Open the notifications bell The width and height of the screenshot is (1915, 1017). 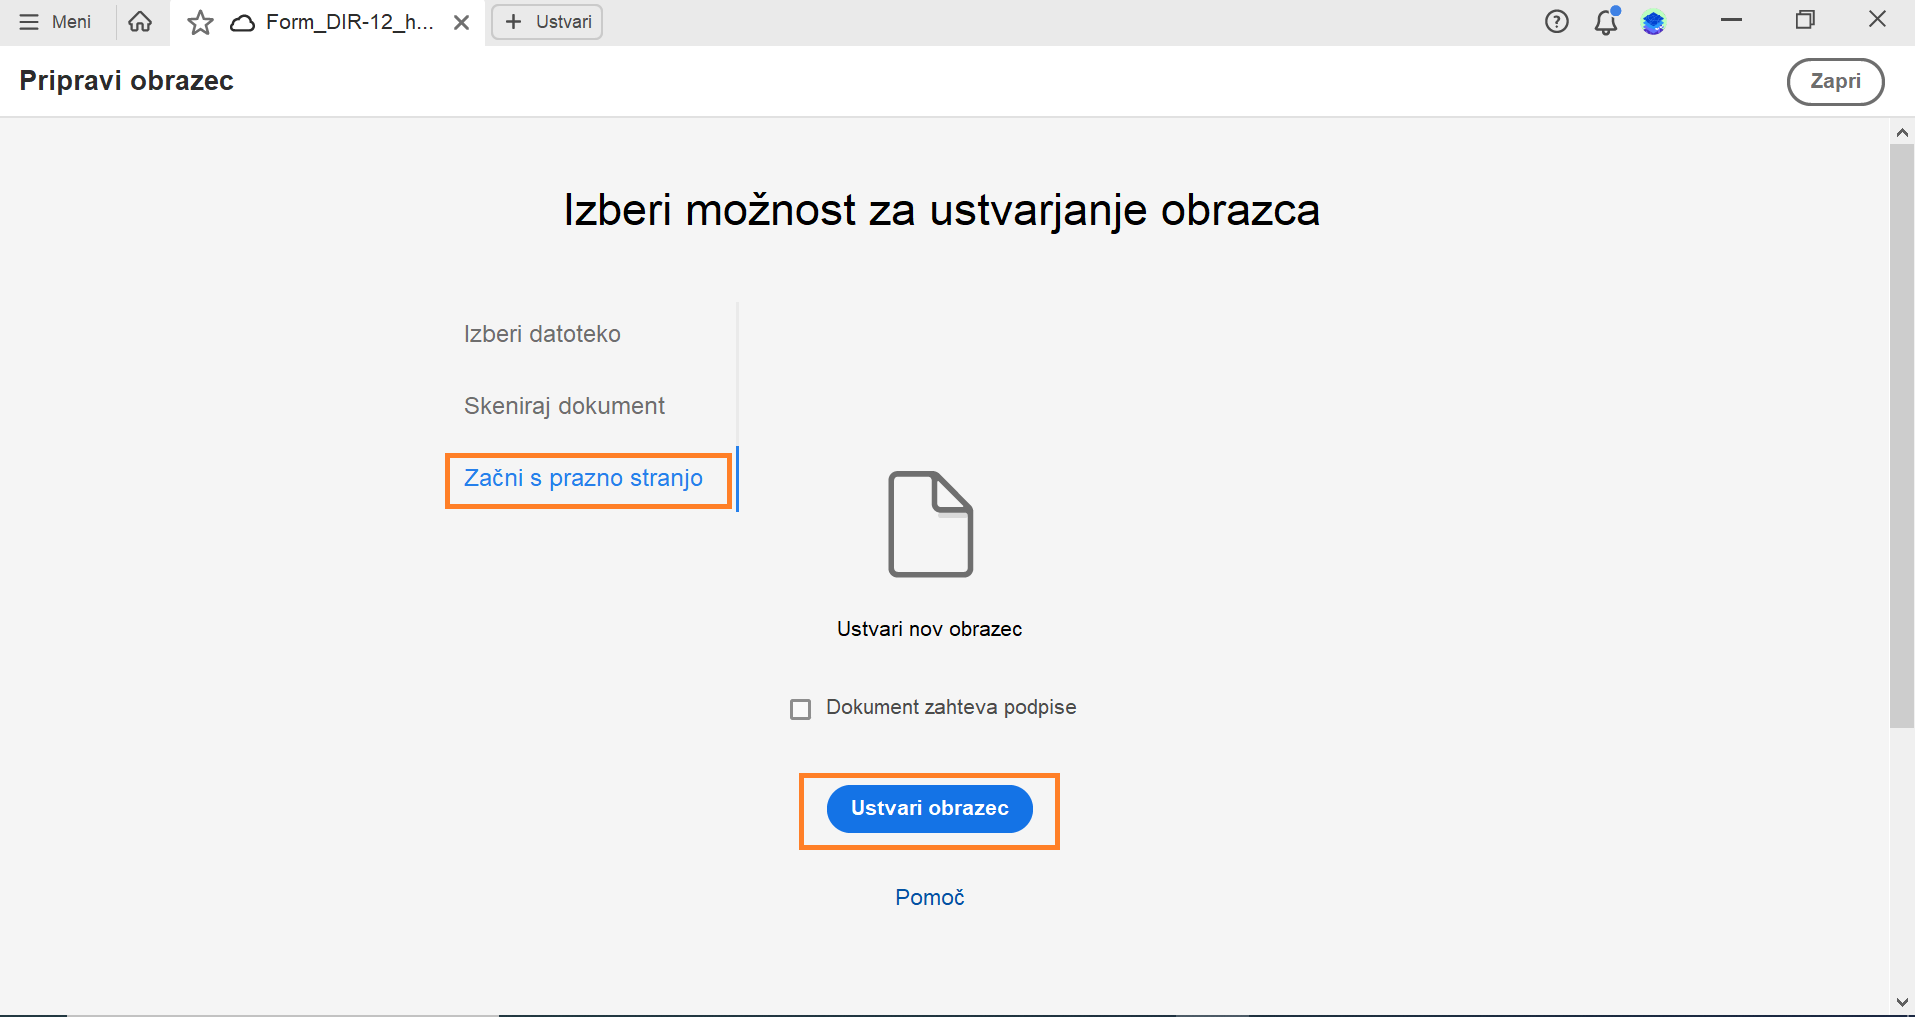[x=1606, y=21]
